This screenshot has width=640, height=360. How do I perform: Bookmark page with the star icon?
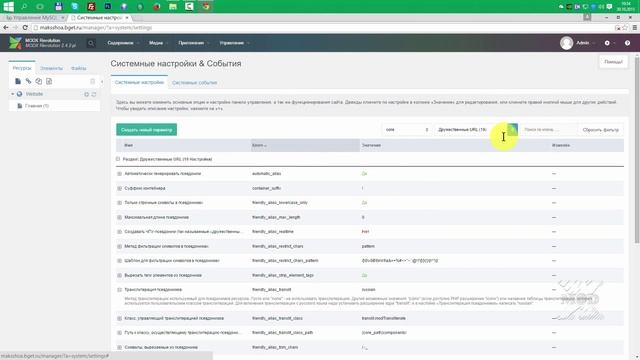point(625,28)
